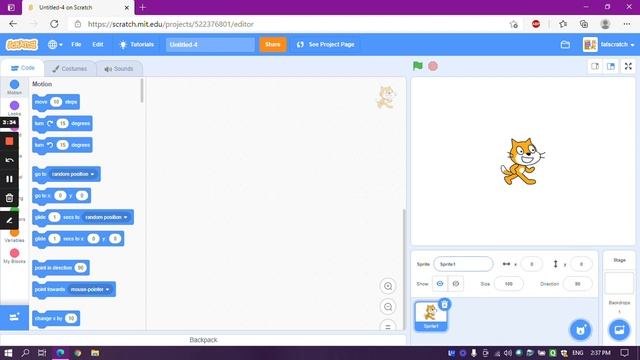This screenshot has width=640, height=360.
Task: Click the change x by 10 block
Action: pyautogui.click(x=56, y=318)
